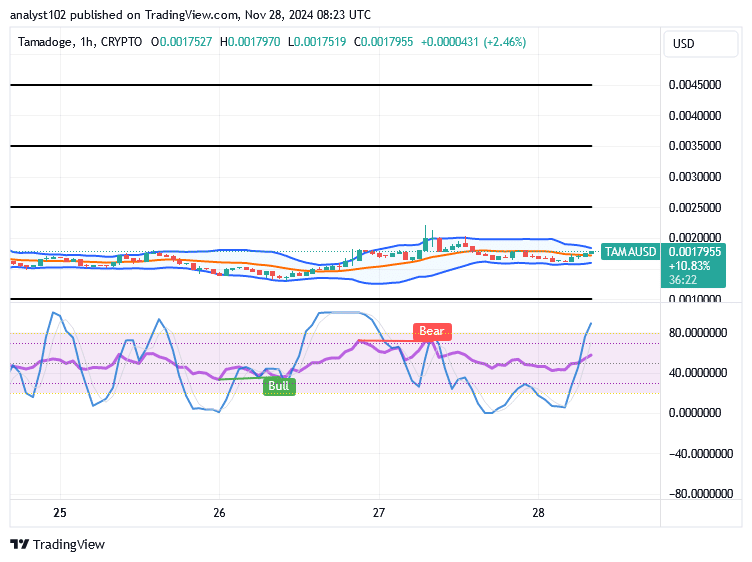Screen dimensions: 752x562
Task: Click the TradingView logo at bottom
Action: [x=58, y=544]
